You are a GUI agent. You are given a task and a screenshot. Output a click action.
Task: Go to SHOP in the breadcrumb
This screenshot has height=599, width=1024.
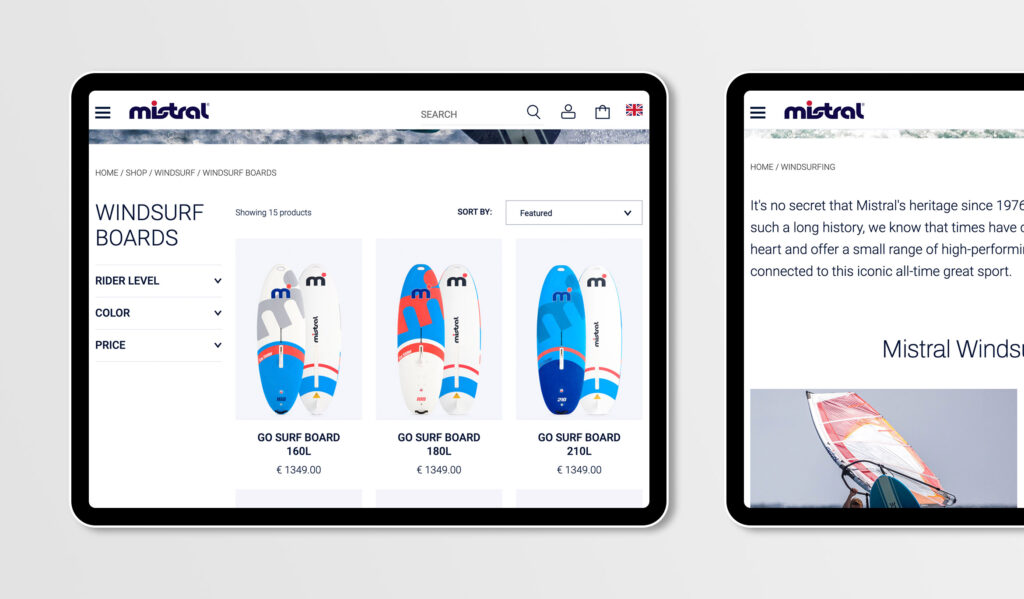136,173
